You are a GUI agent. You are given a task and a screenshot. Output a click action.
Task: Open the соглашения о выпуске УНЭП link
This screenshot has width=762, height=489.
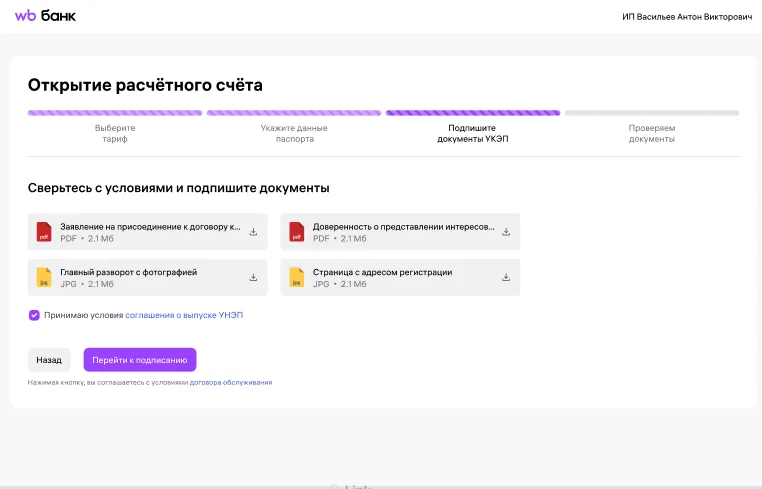184,315
